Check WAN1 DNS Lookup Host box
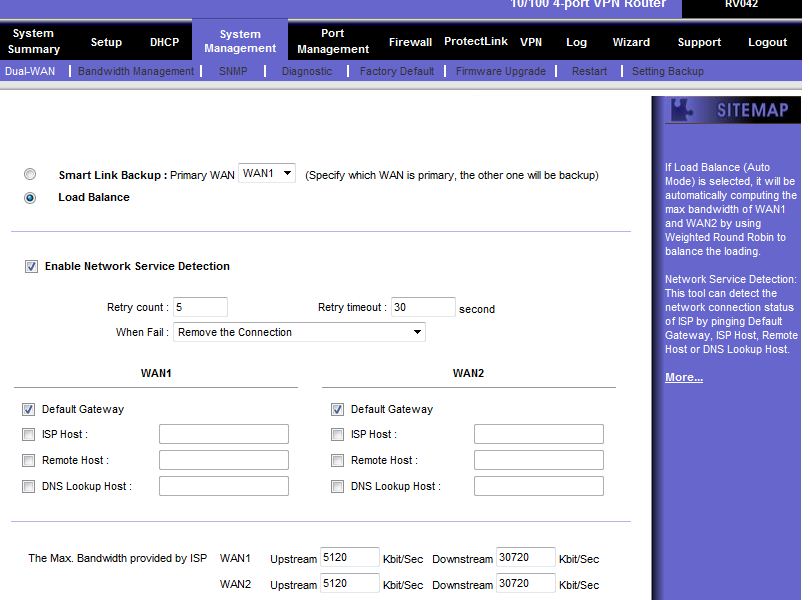This screenshot has width=810, height=600. 28,486
